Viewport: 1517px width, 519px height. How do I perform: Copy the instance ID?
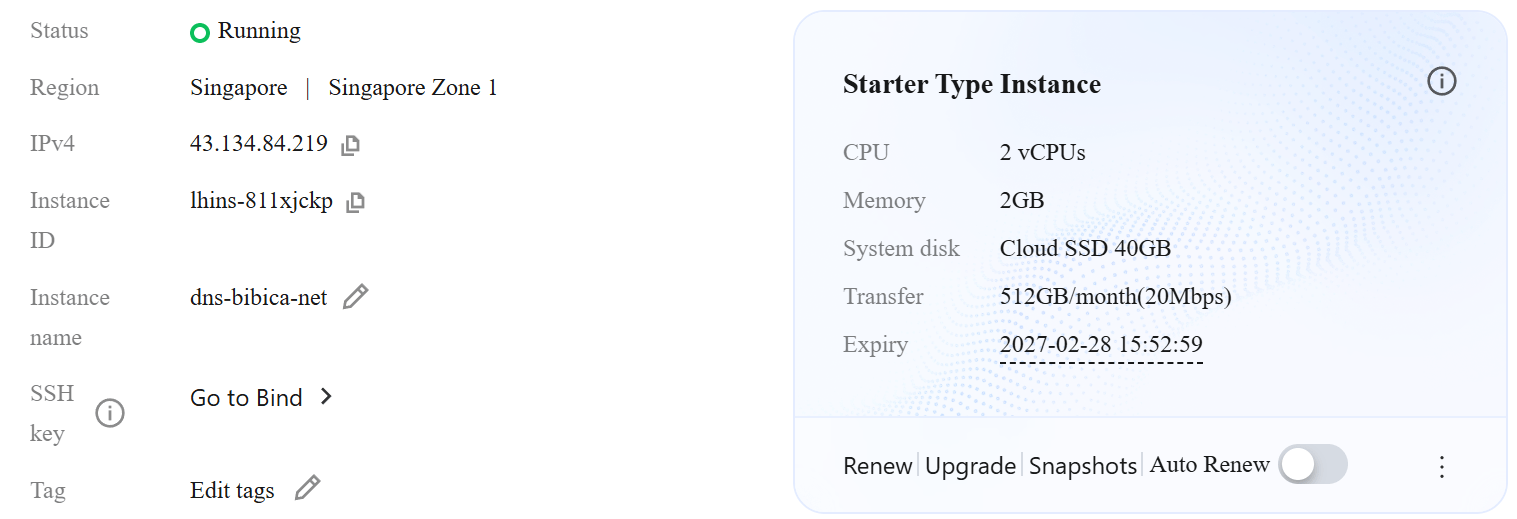click(355, 202)
